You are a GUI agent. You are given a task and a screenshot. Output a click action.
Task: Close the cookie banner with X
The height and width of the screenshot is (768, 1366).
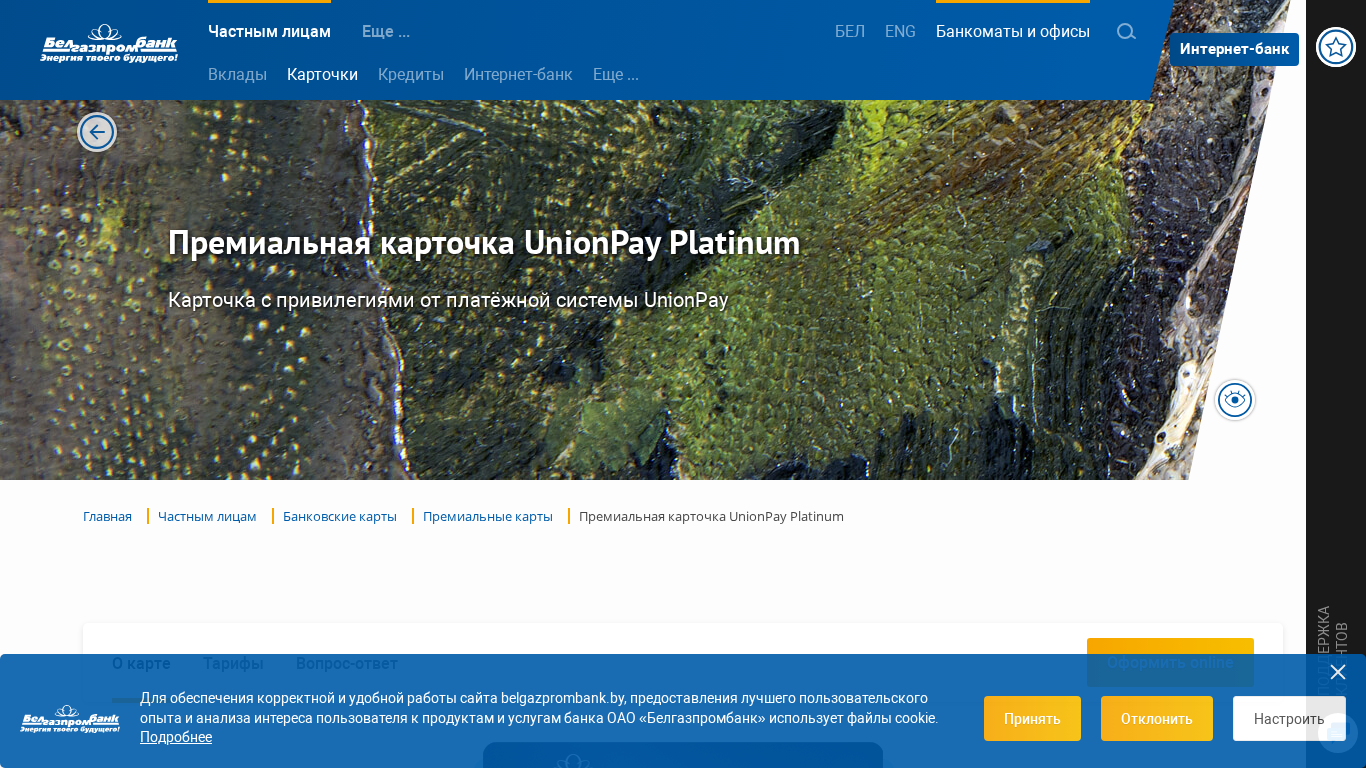click(x=1338, y=672)
